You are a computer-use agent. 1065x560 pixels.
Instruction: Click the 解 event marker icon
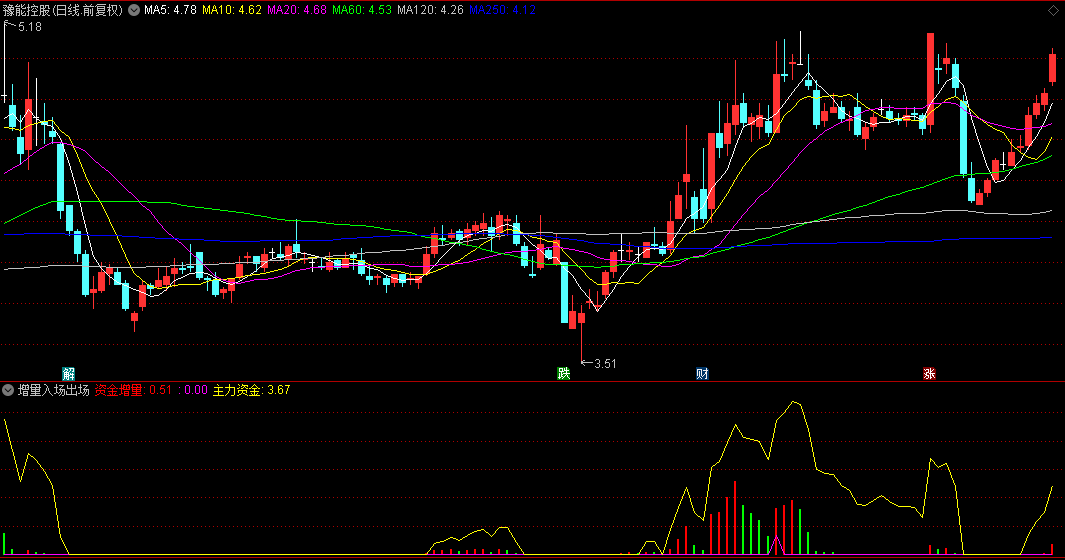pos(69,374)
